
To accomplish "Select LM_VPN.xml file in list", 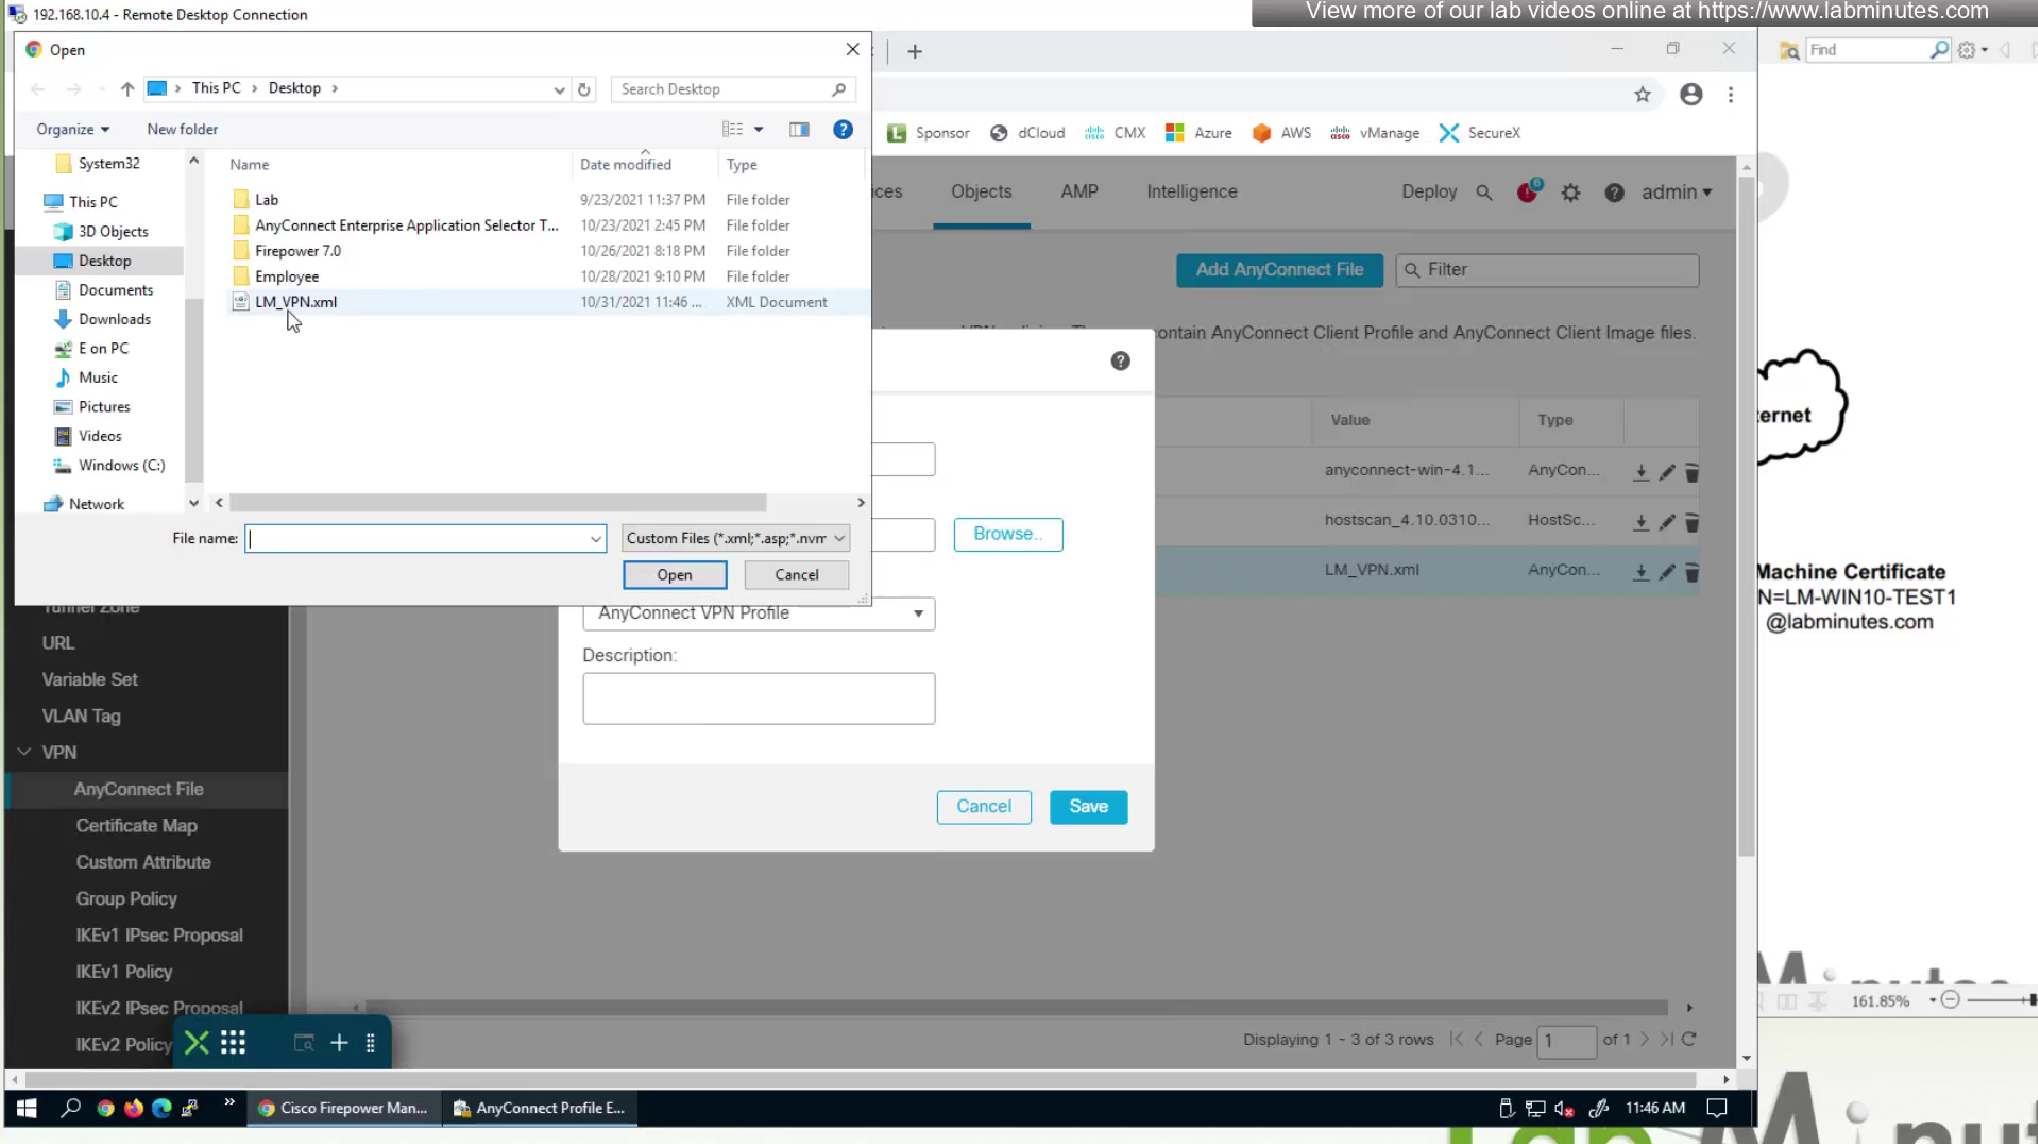I will click(296, 302).
